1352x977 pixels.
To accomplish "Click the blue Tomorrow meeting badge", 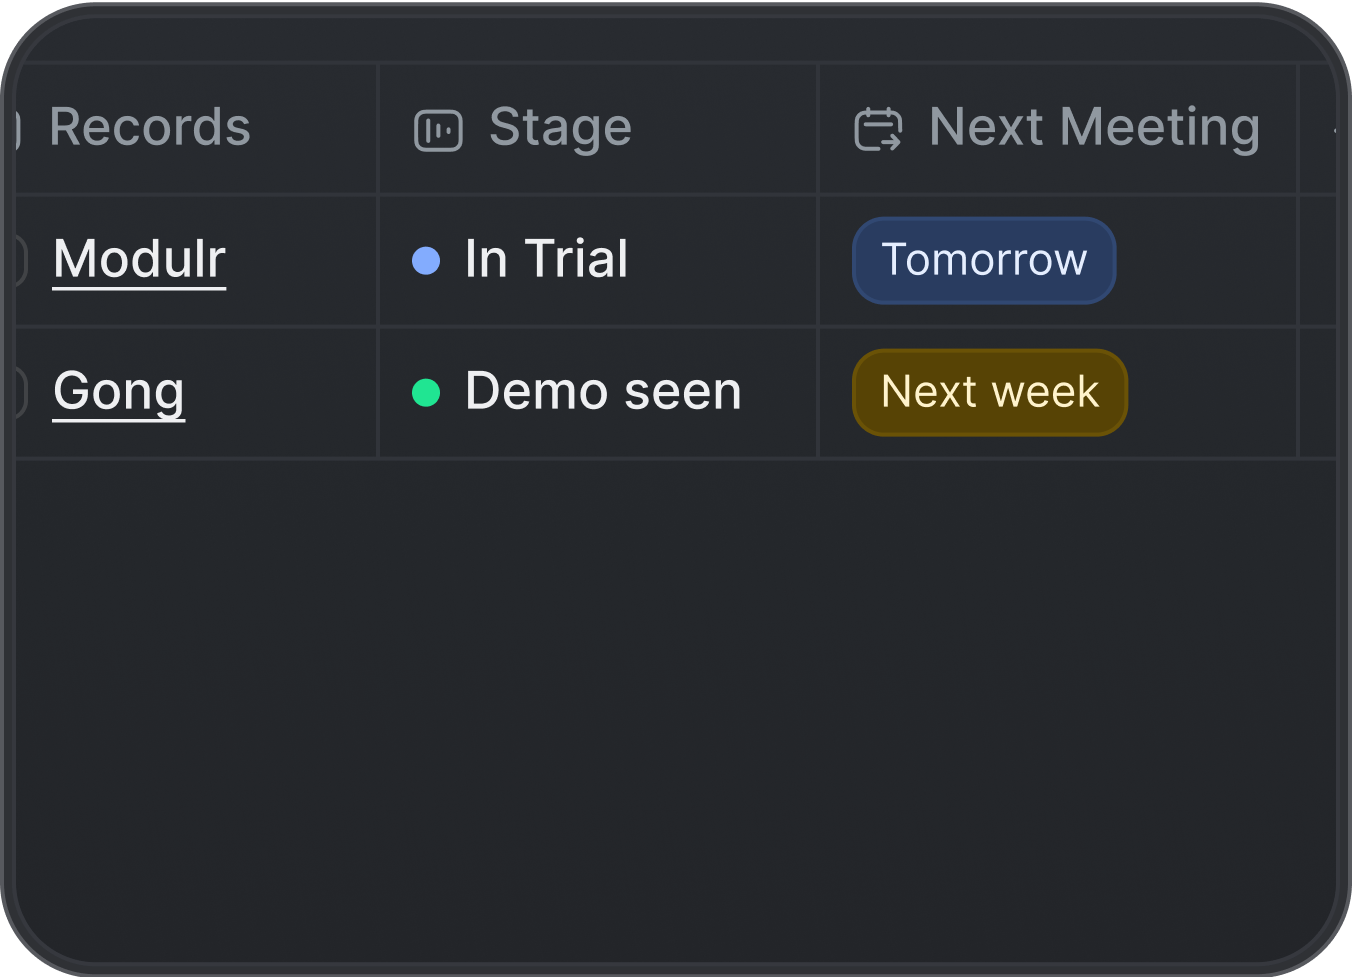I will point(984,260).
